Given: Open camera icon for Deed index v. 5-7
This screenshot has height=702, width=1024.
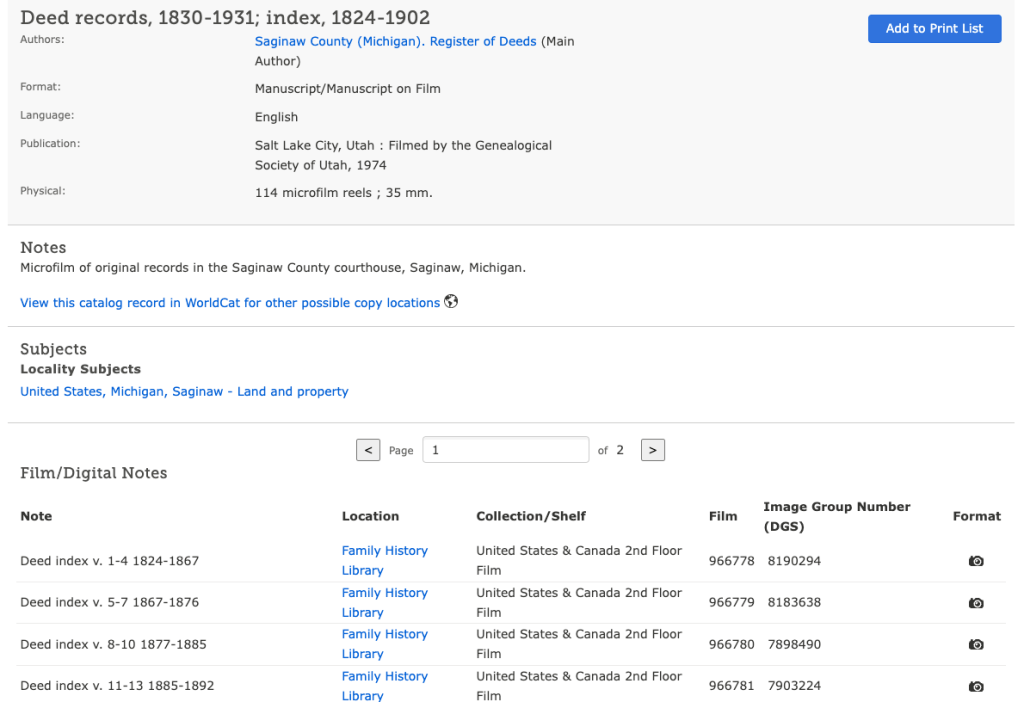Looking at the screenshot, I should [976, 603].
